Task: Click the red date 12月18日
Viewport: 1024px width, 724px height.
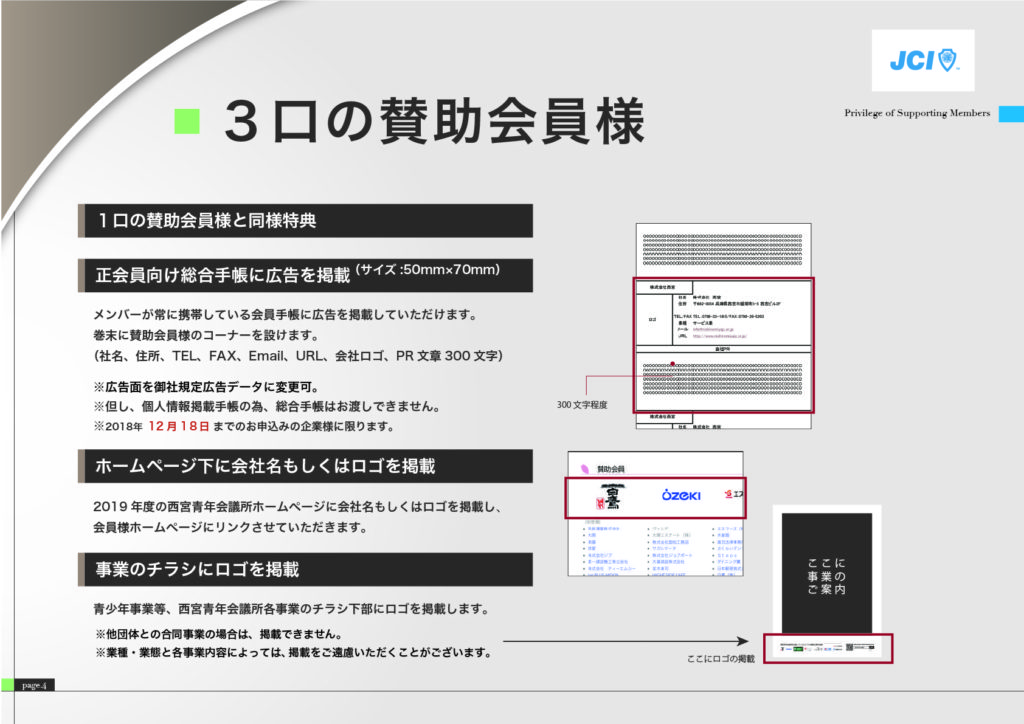Action: (x=179, y=426)
